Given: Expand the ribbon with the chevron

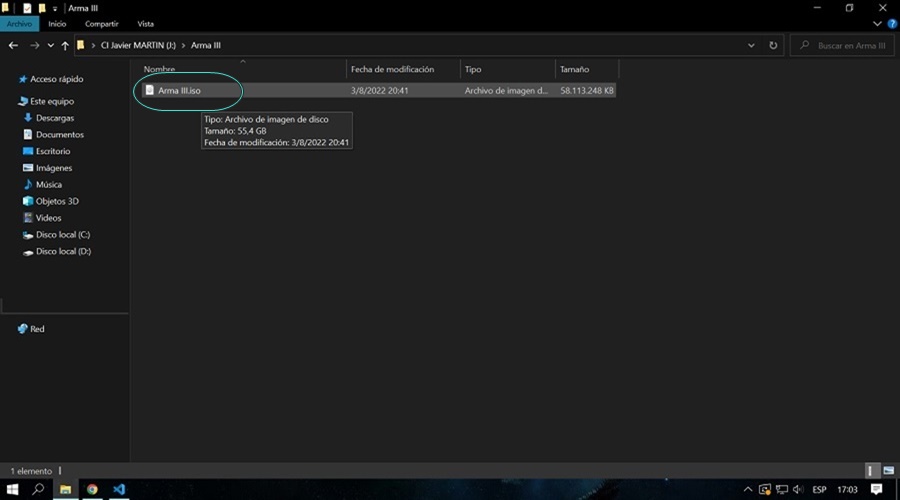Looking at the screenshot, I should pyautogui.click(x=877, y=24).
